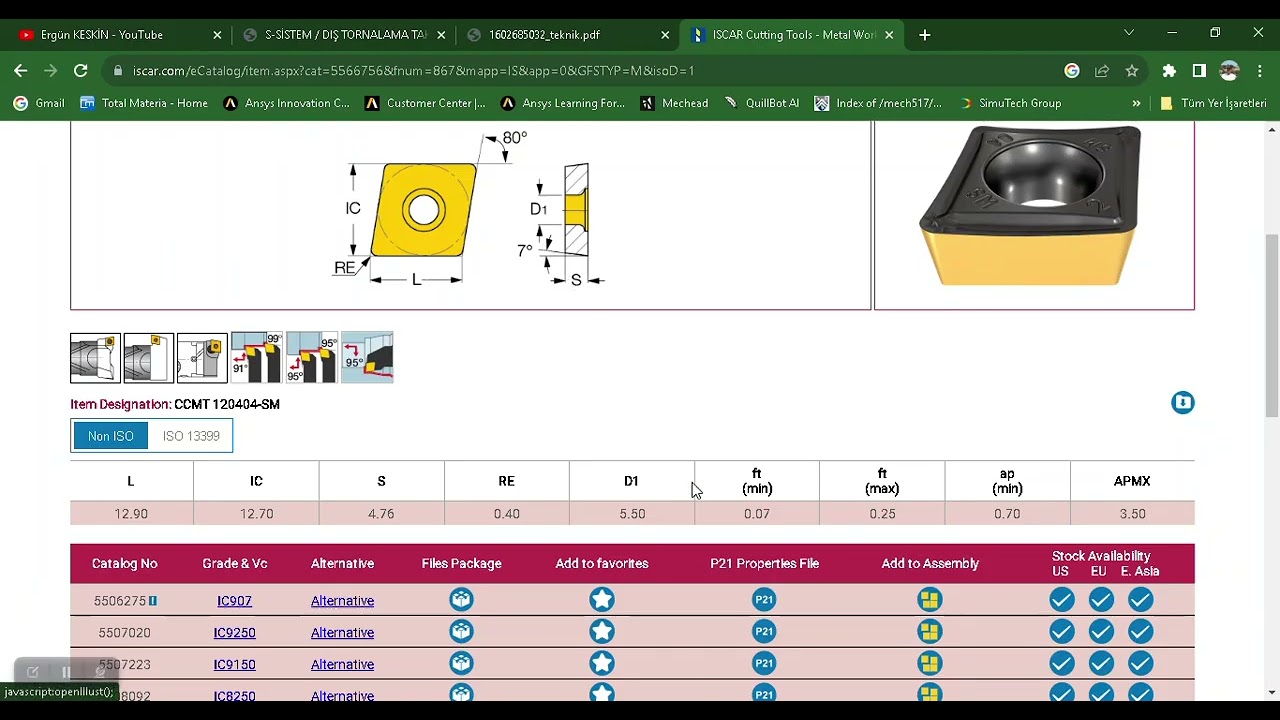
Task: Download P21 properties file for IC907
Action: click(764, 600)
